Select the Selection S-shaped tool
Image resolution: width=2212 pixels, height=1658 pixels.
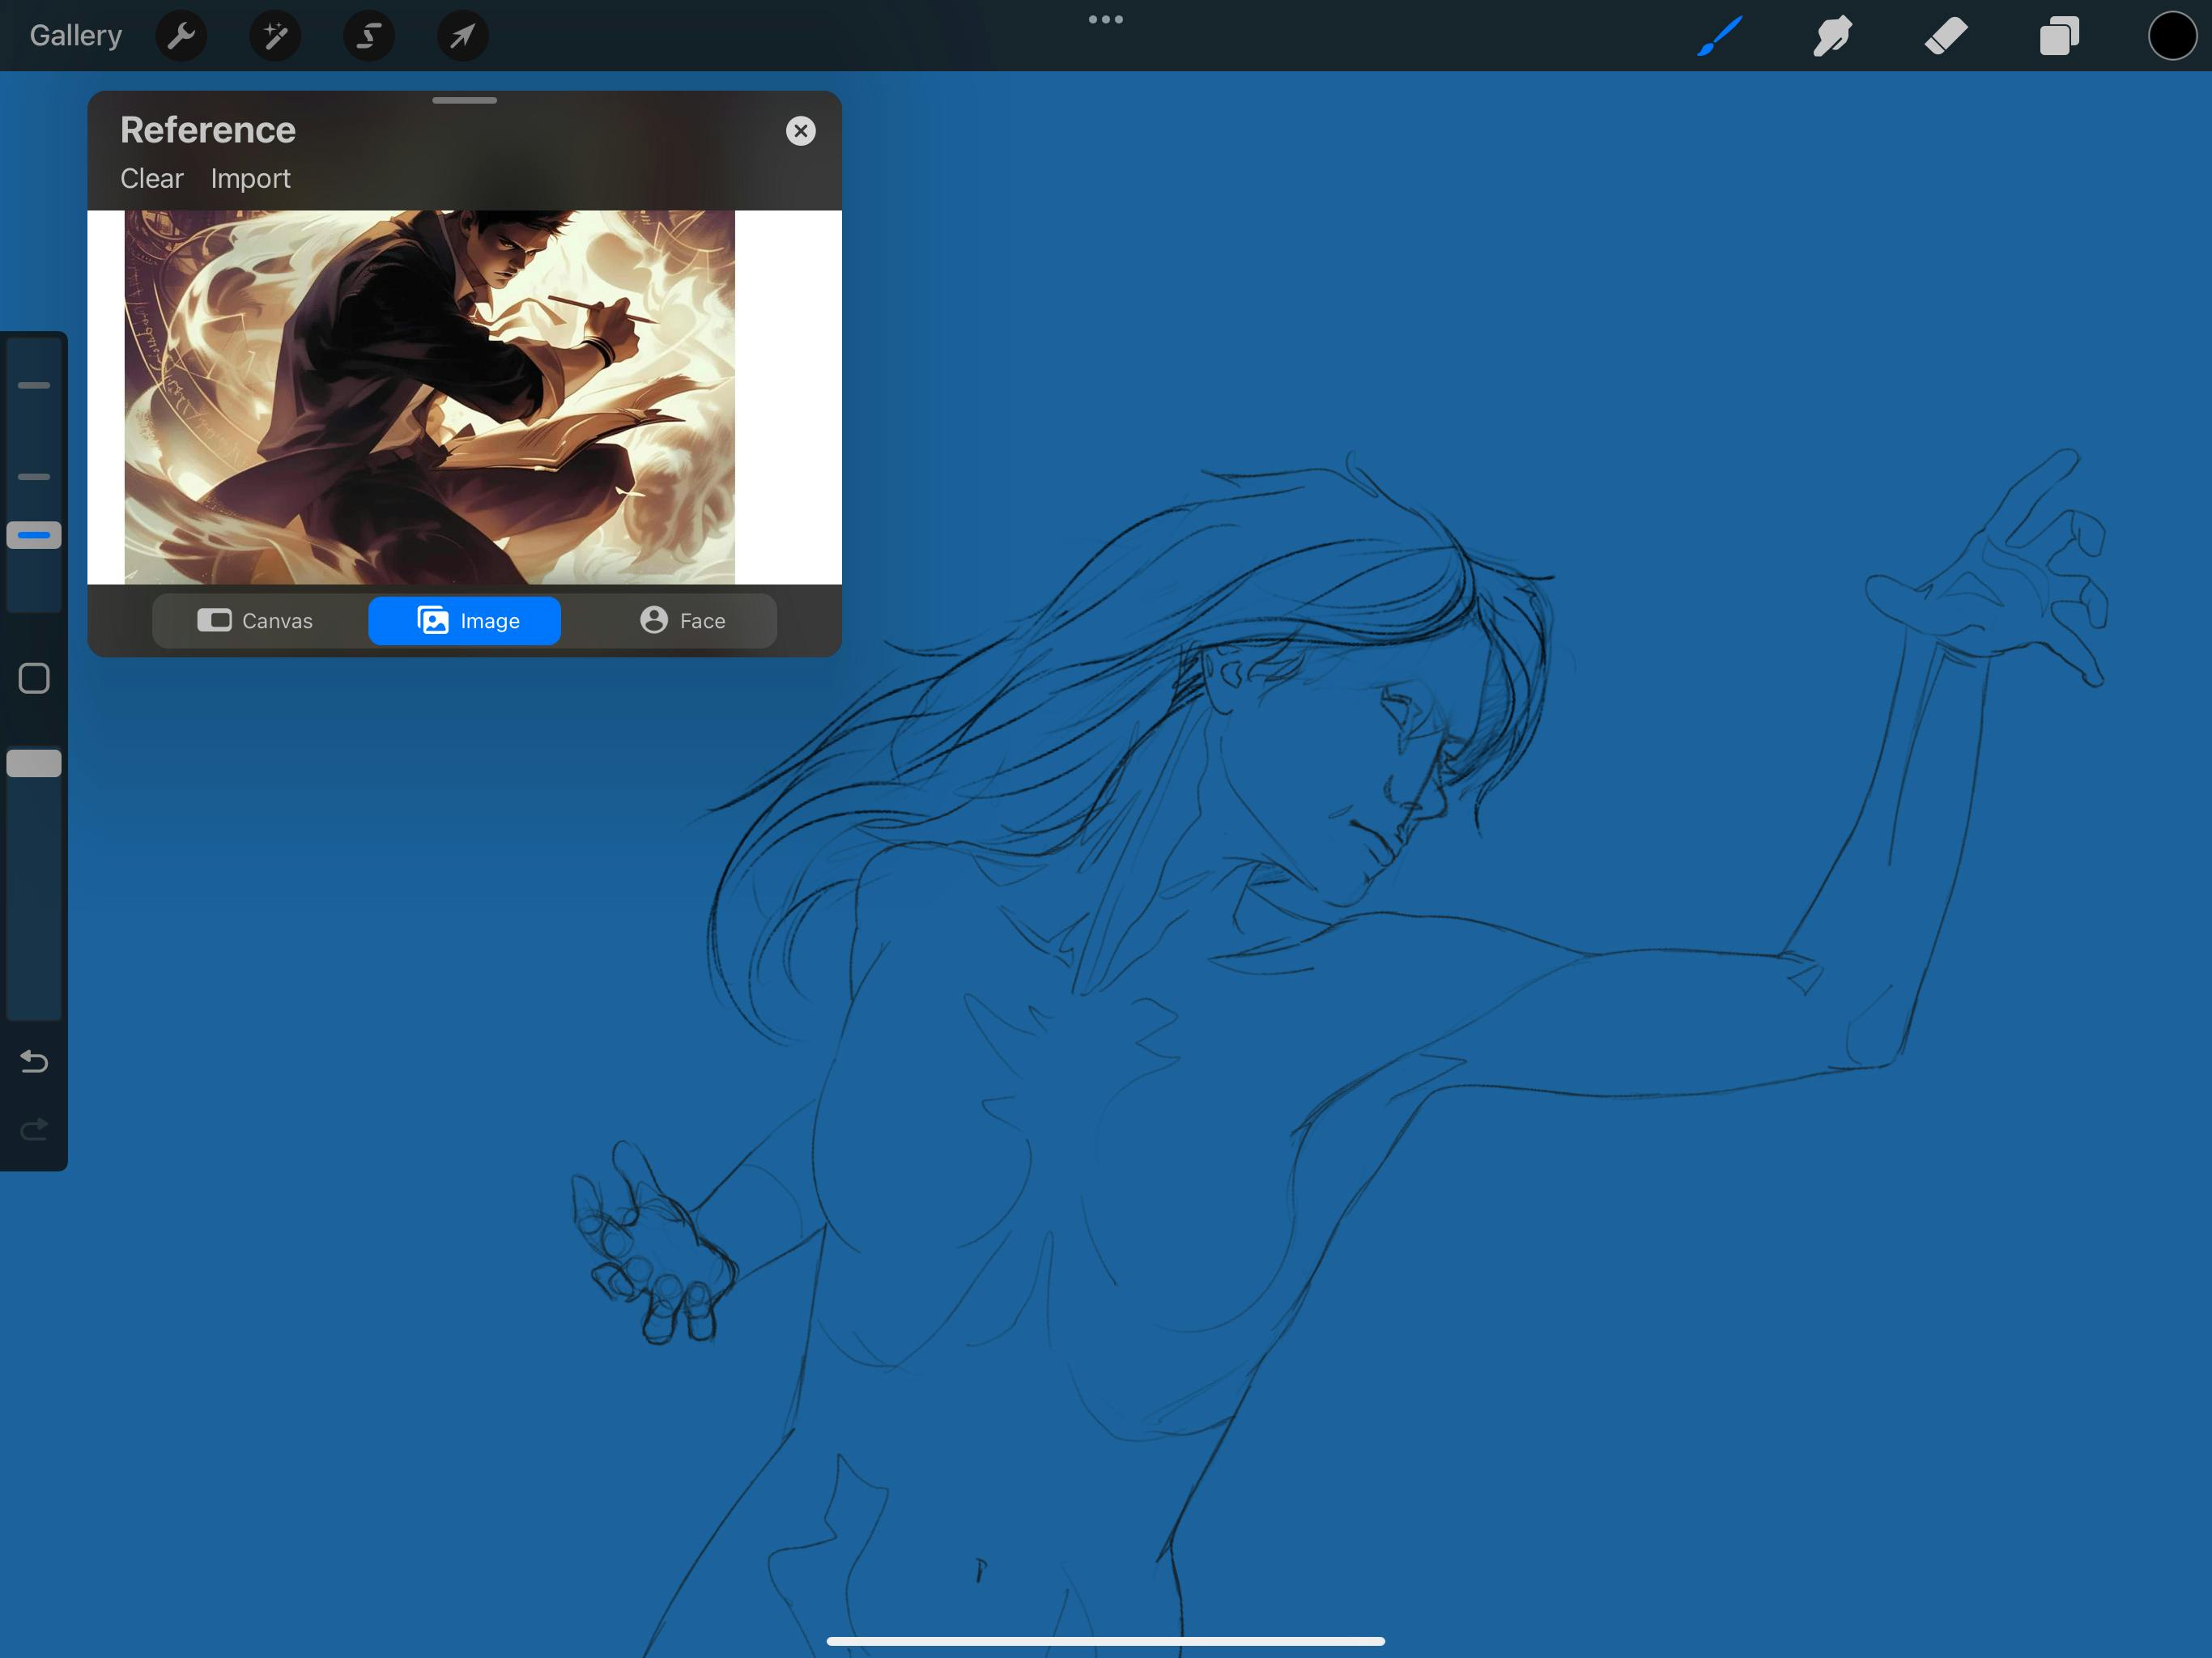point(369,36)
